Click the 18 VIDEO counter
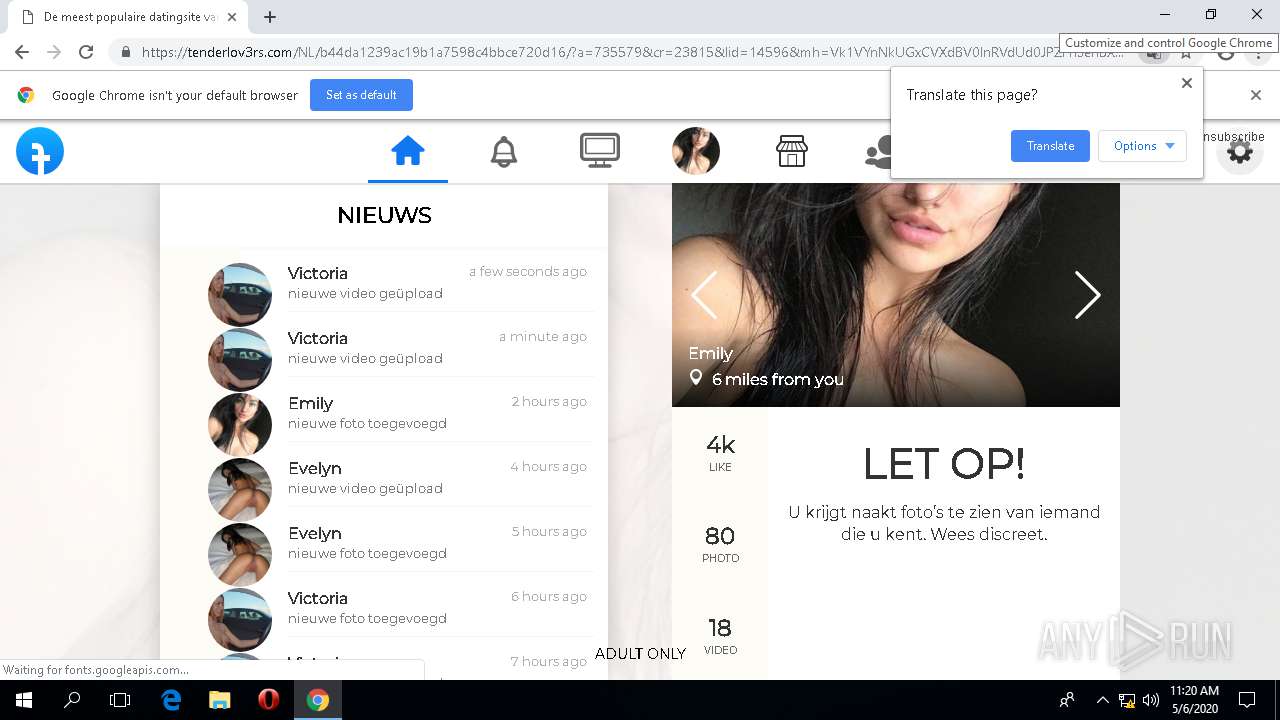This screenshot has width=1280, height=720. [x=720, y=636]
